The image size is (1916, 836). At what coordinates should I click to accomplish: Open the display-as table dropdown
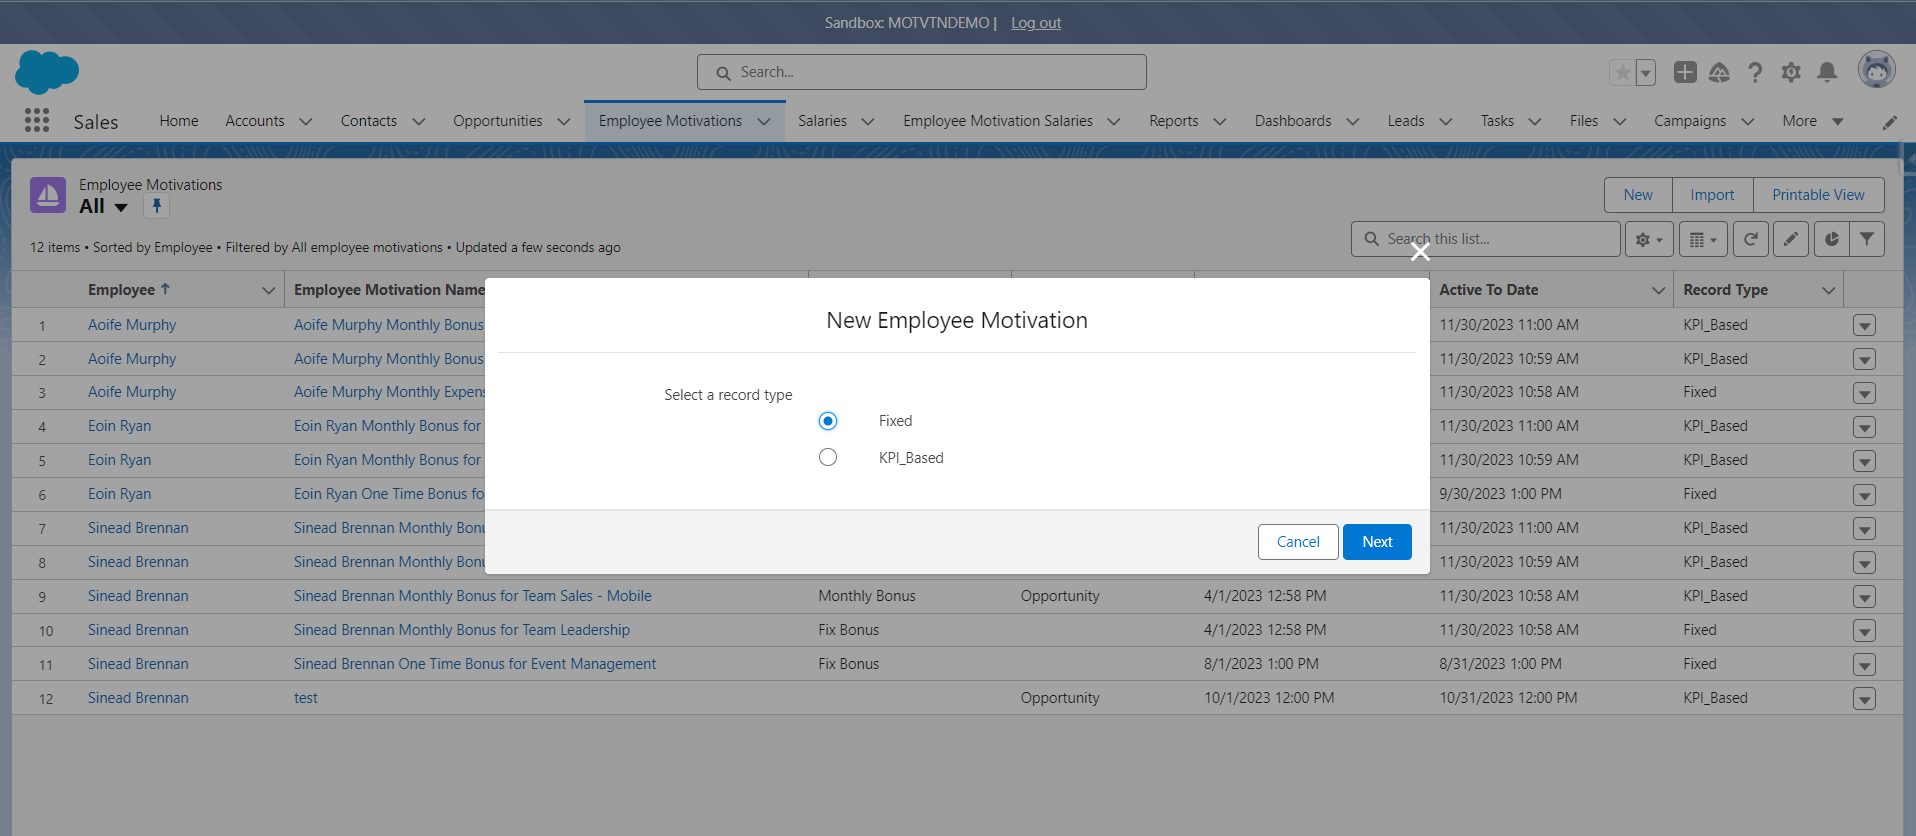1703,239
